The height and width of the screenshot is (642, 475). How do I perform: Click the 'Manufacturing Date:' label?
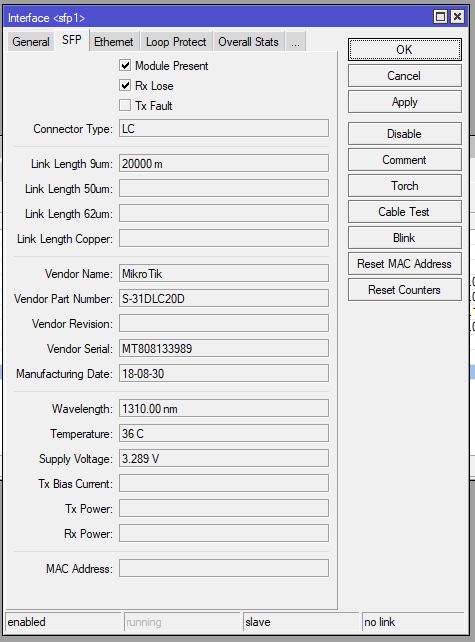coord(64,374)
